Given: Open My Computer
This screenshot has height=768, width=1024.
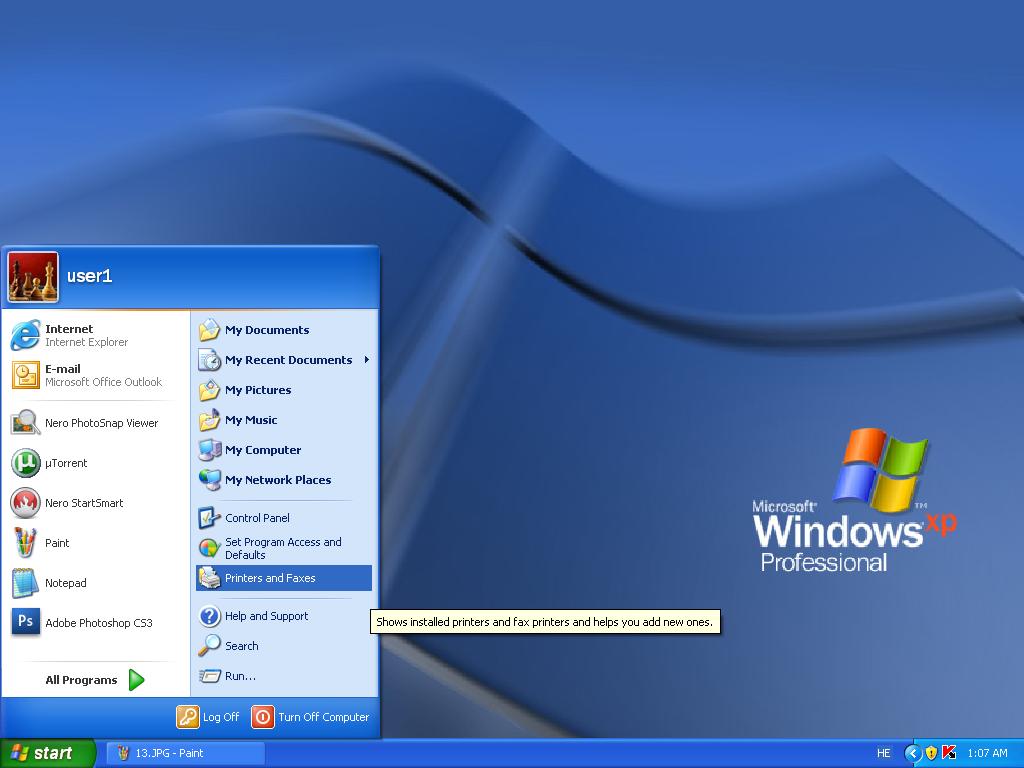Looking at the screenshot, I should coord(262,450).
